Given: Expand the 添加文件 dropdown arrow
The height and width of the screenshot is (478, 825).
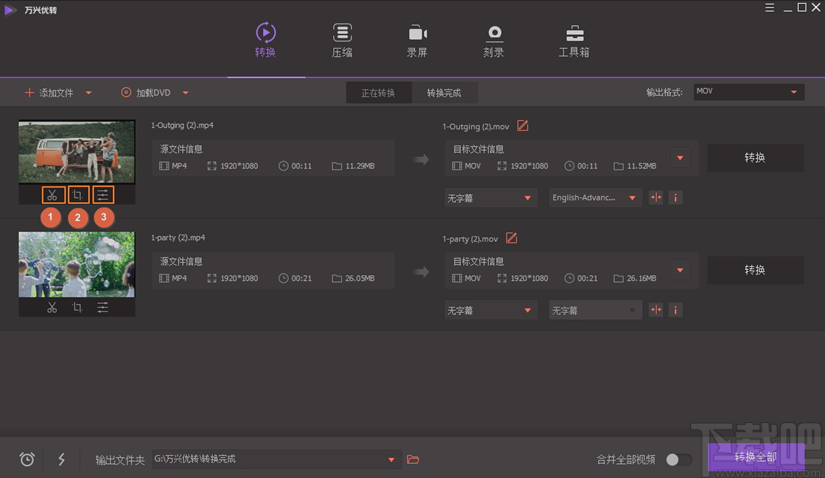Looking at the screenshot, I should 88,93.
